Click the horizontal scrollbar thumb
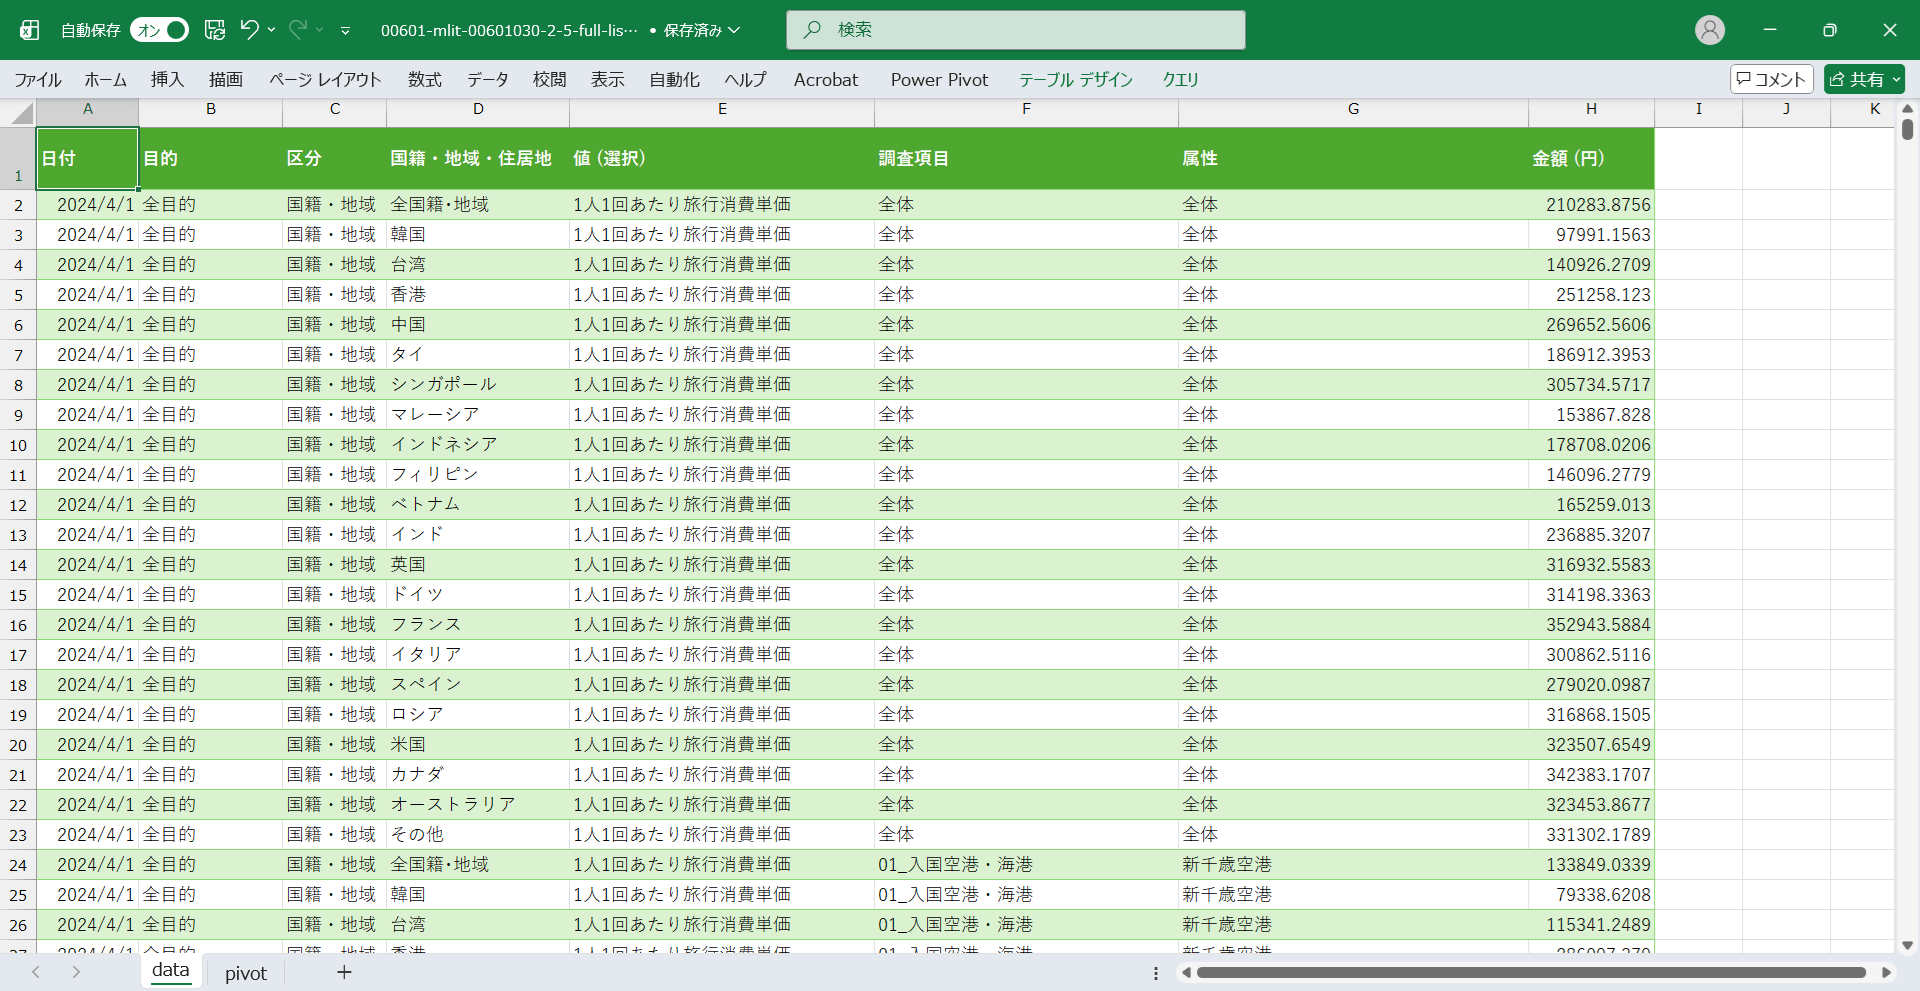Viewport: 1920px width, 991px height. (x=1530, y=972)
